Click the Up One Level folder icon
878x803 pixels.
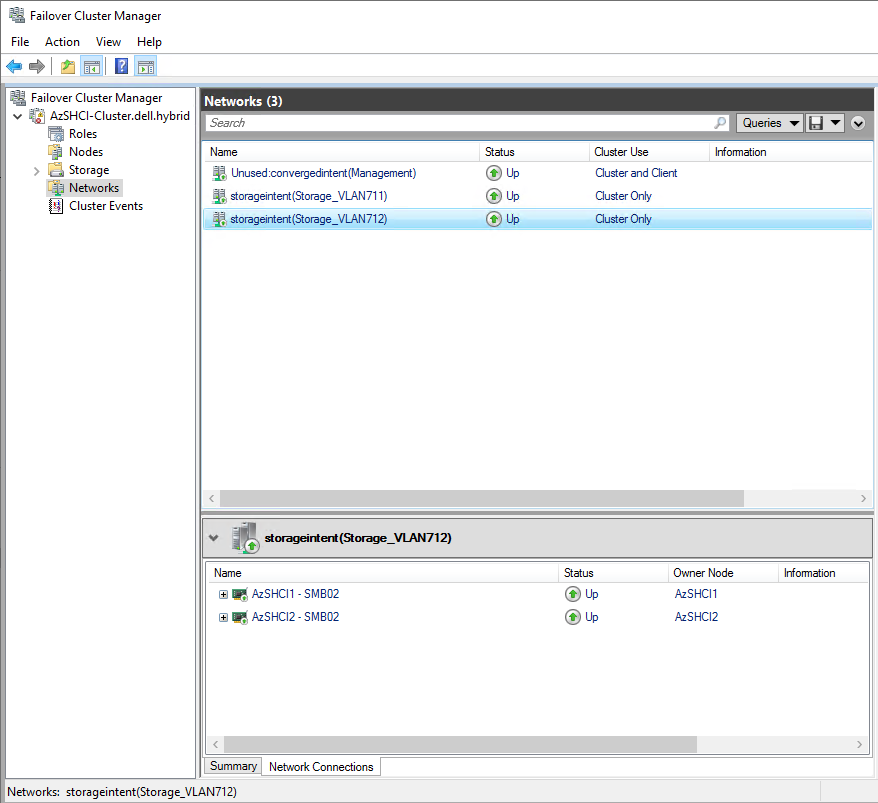point(67,67)
